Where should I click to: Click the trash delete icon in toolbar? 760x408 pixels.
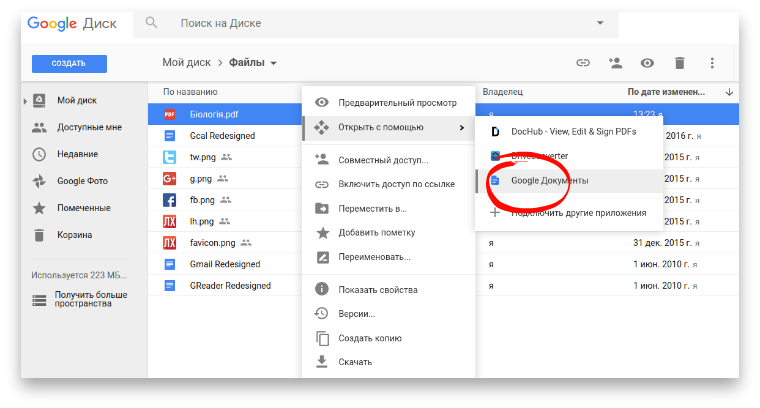click(x=680, y=63)
